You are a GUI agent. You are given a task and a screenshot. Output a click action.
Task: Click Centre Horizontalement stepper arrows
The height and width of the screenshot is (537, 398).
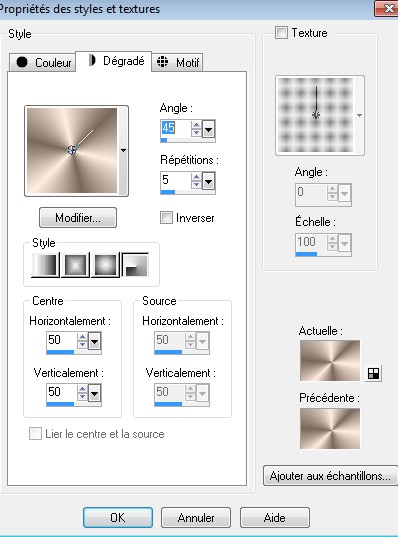(82, 340)
